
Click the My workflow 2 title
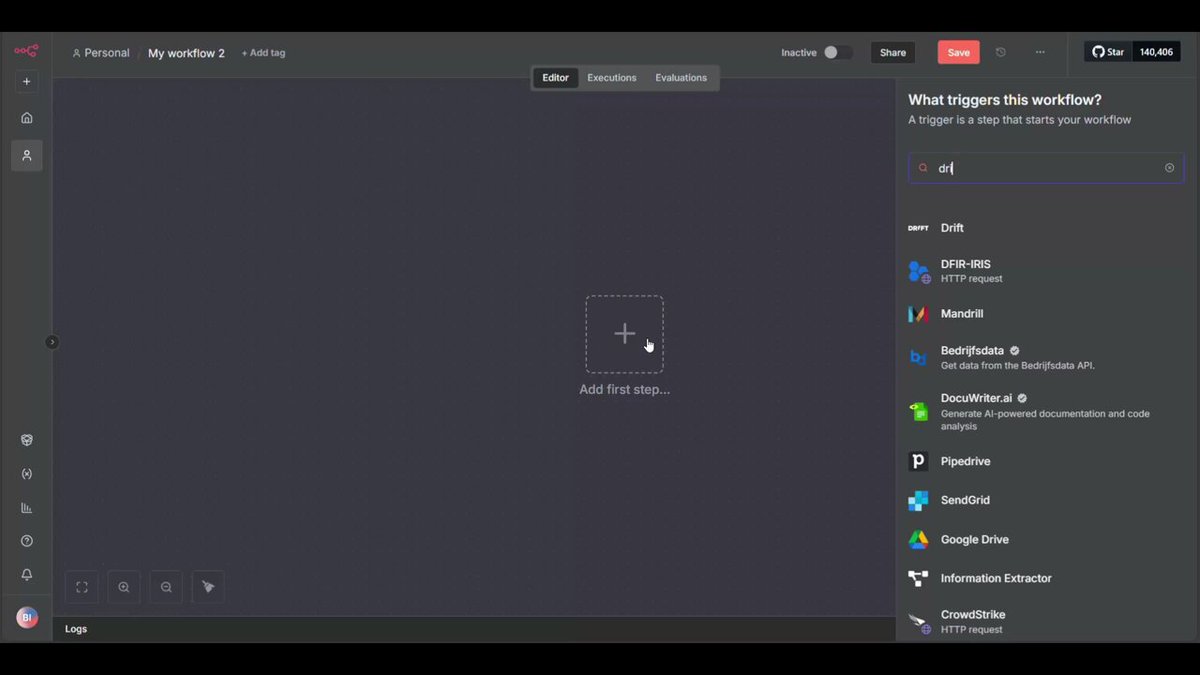pyautogui.click(x=186, y=53)
